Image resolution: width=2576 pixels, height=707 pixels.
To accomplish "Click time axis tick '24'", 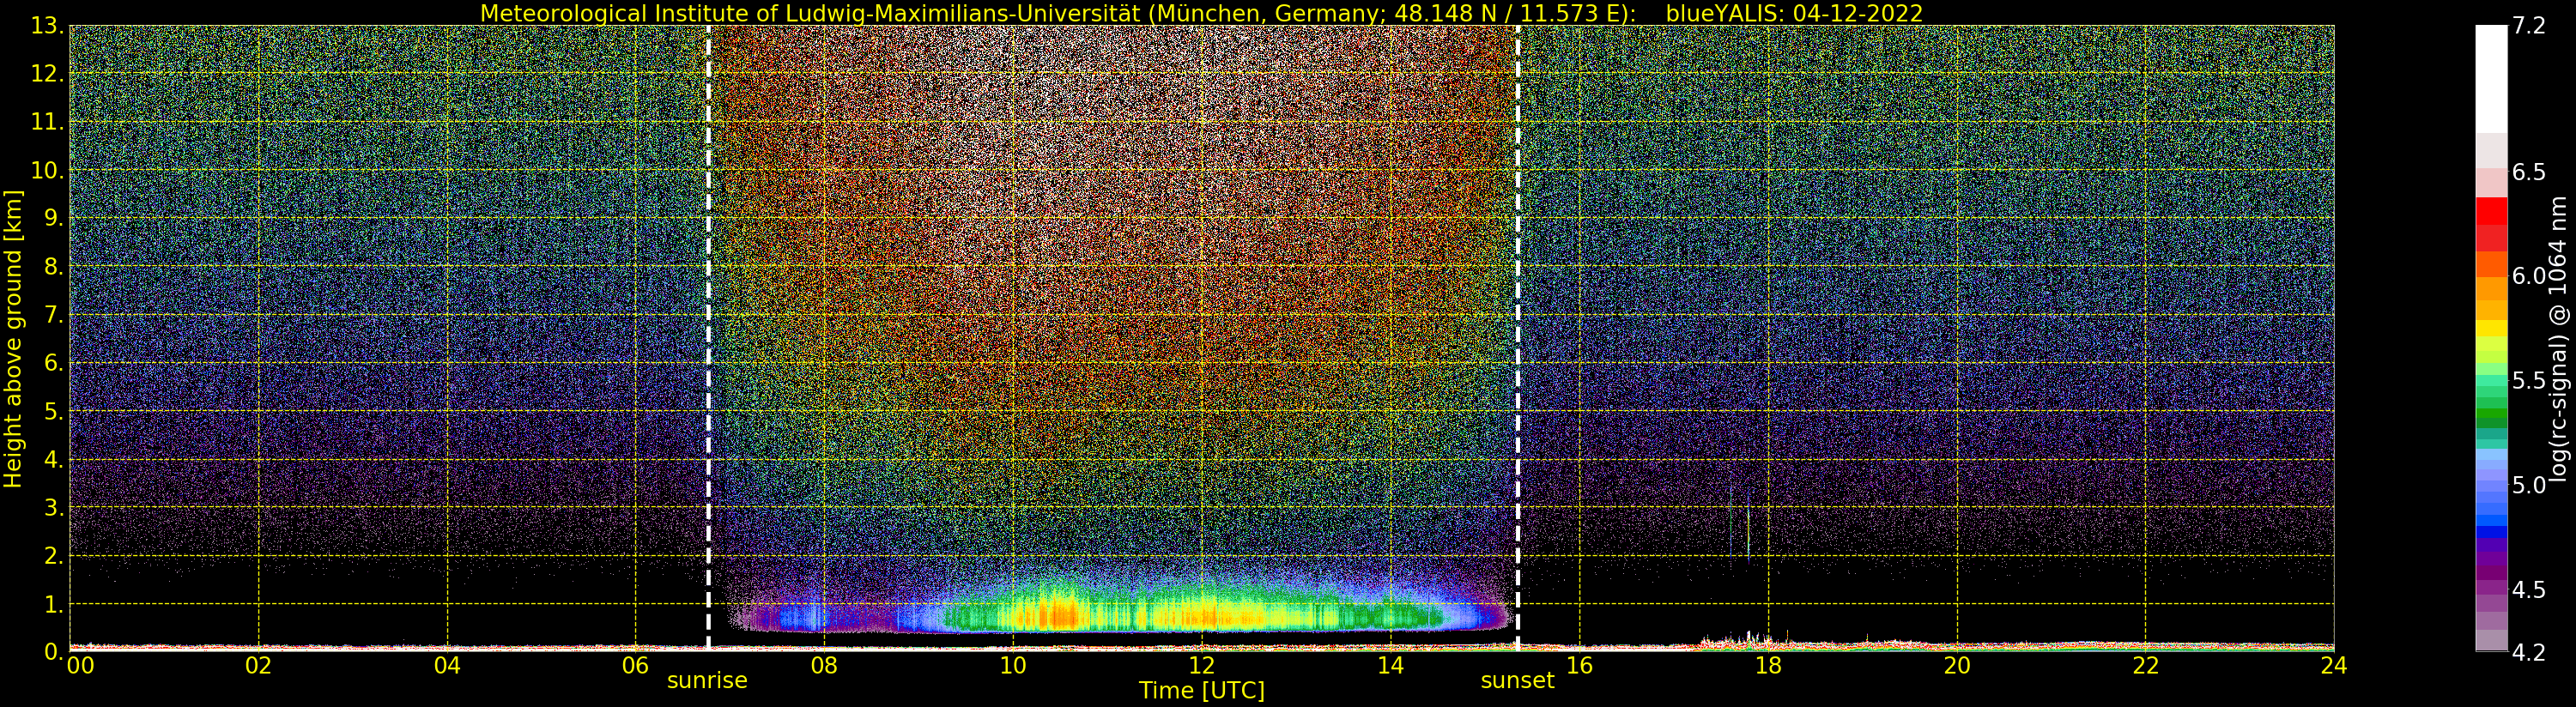I will 2333,665.
